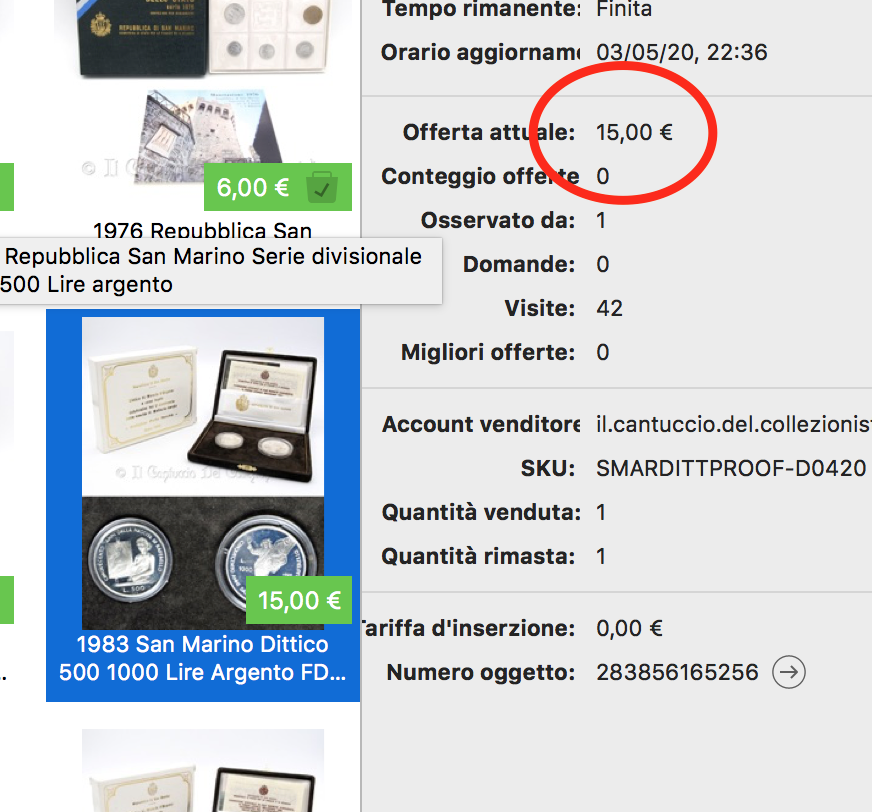Click the Quantità venduta value
The image size is (872, 812).
tap(601, 512)
